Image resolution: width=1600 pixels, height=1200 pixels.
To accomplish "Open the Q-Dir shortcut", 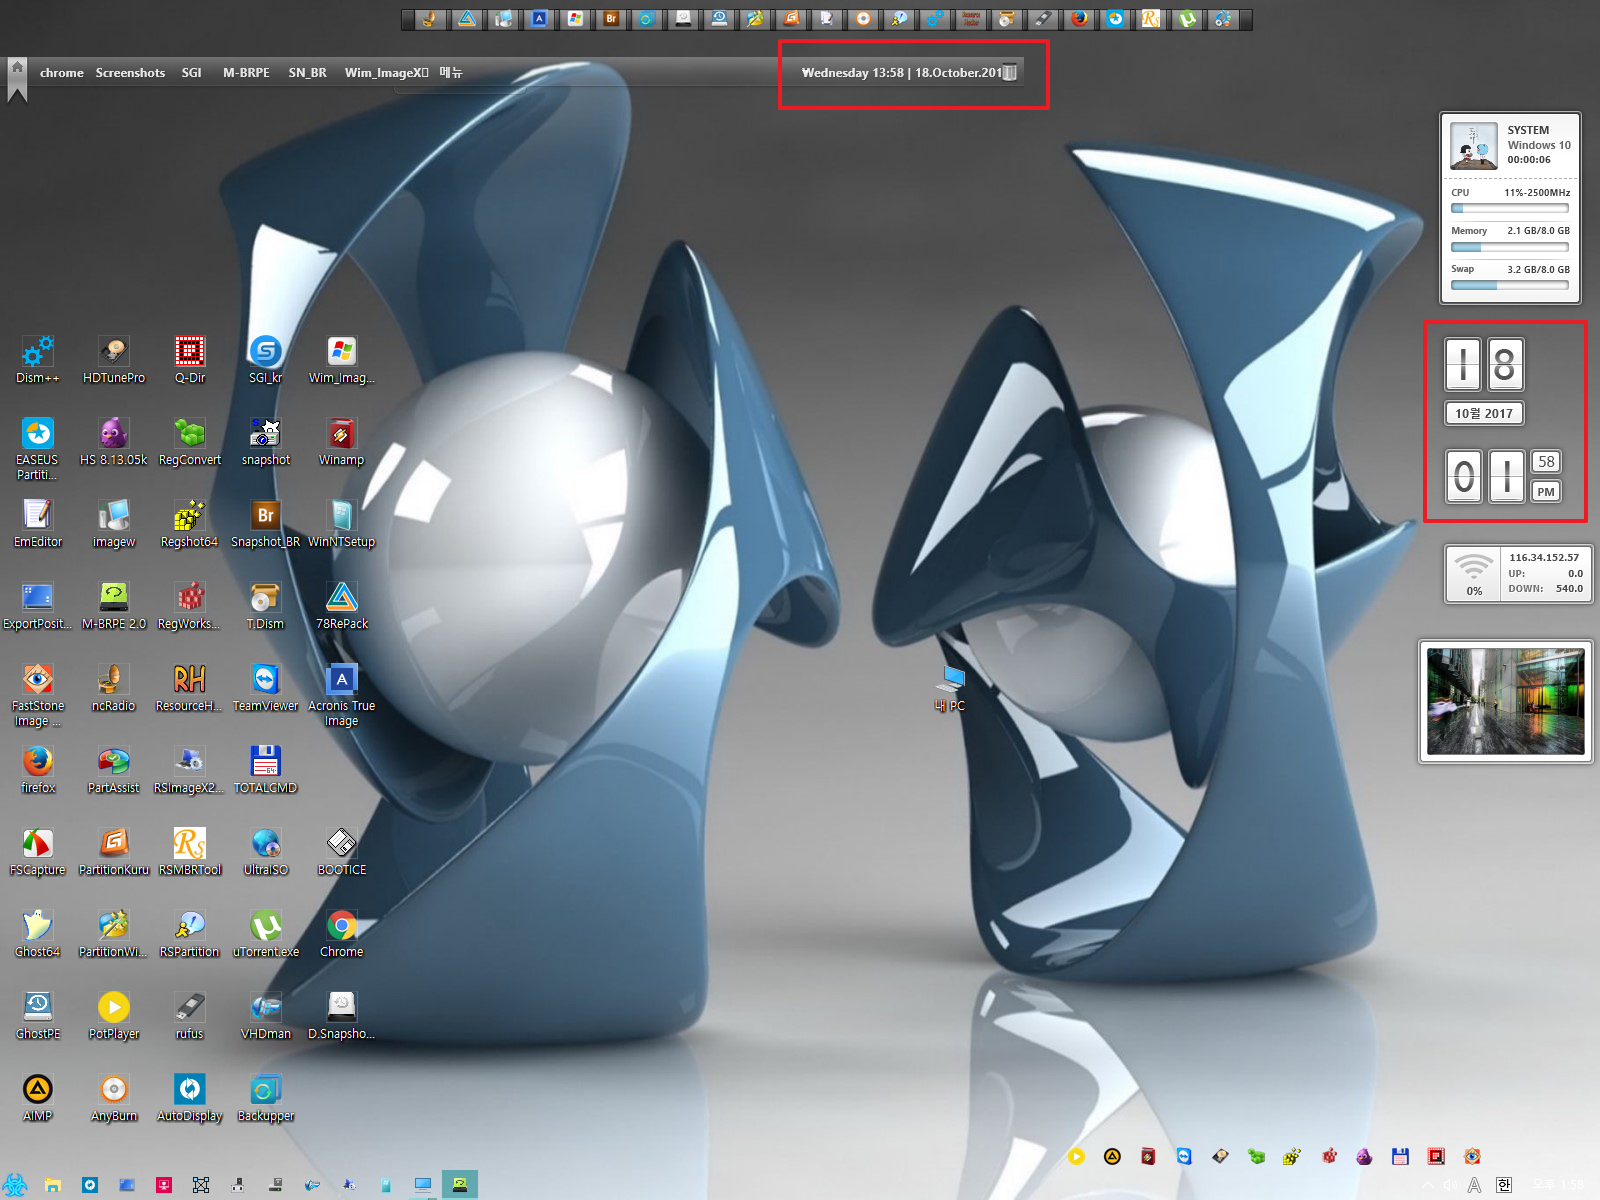I will click(190, 360).
